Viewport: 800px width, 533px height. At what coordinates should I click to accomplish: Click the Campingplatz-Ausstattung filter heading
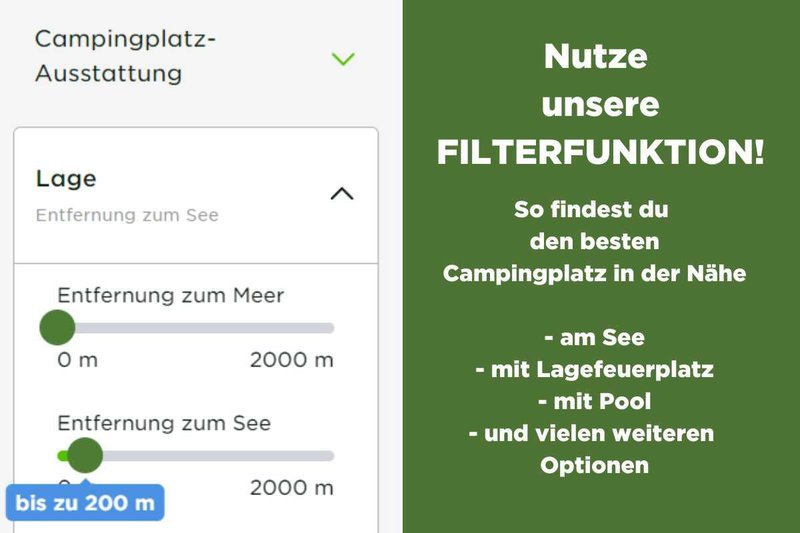point(126,56)
